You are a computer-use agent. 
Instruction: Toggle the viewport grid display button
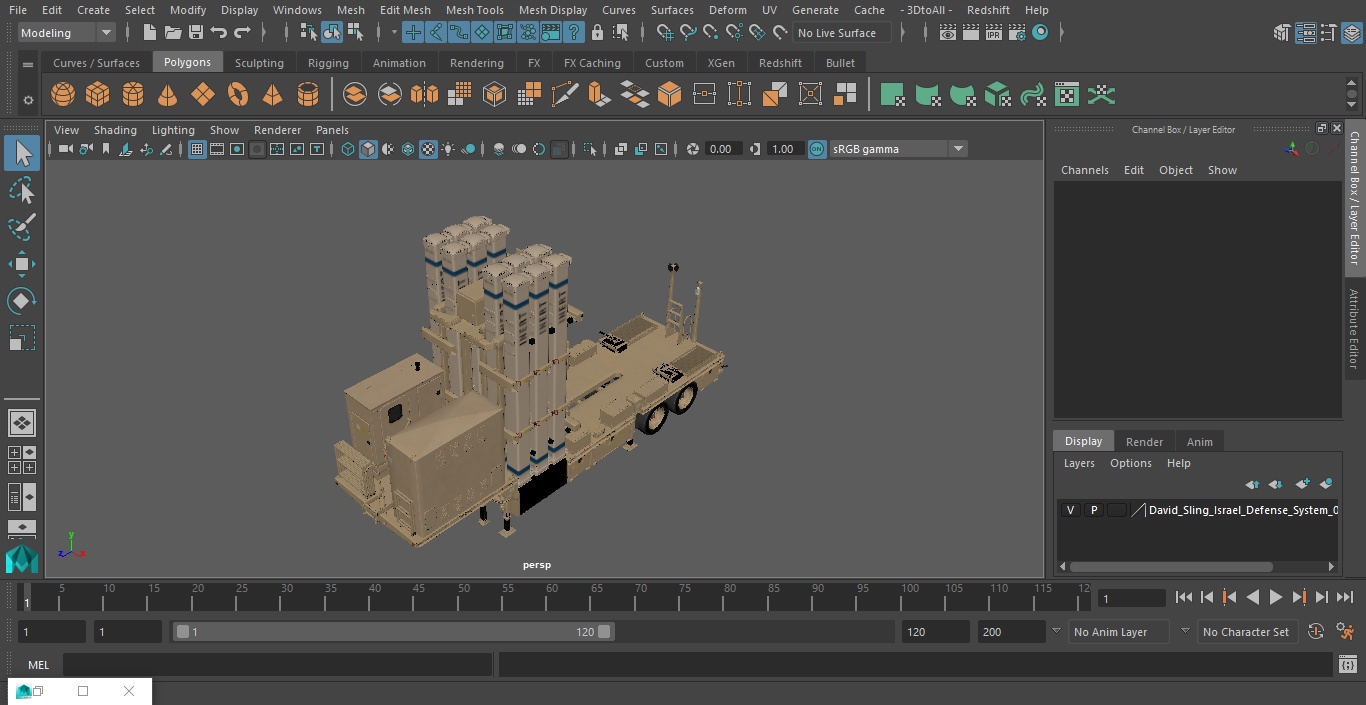(x=197, y=149)
